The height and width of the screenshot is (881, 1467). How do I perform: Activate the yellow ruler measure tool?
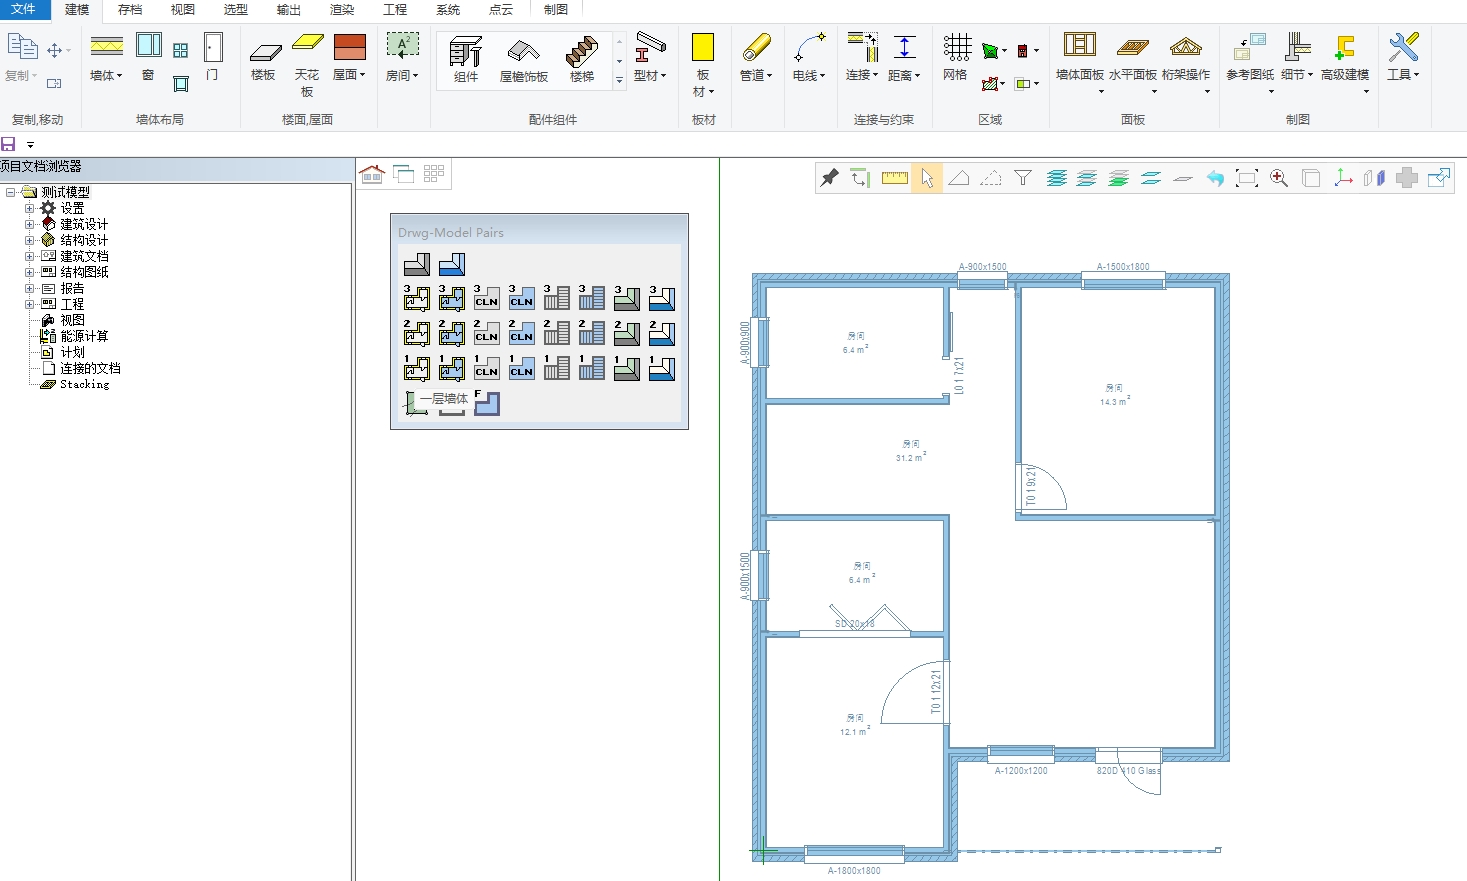[x=895, y=178]
